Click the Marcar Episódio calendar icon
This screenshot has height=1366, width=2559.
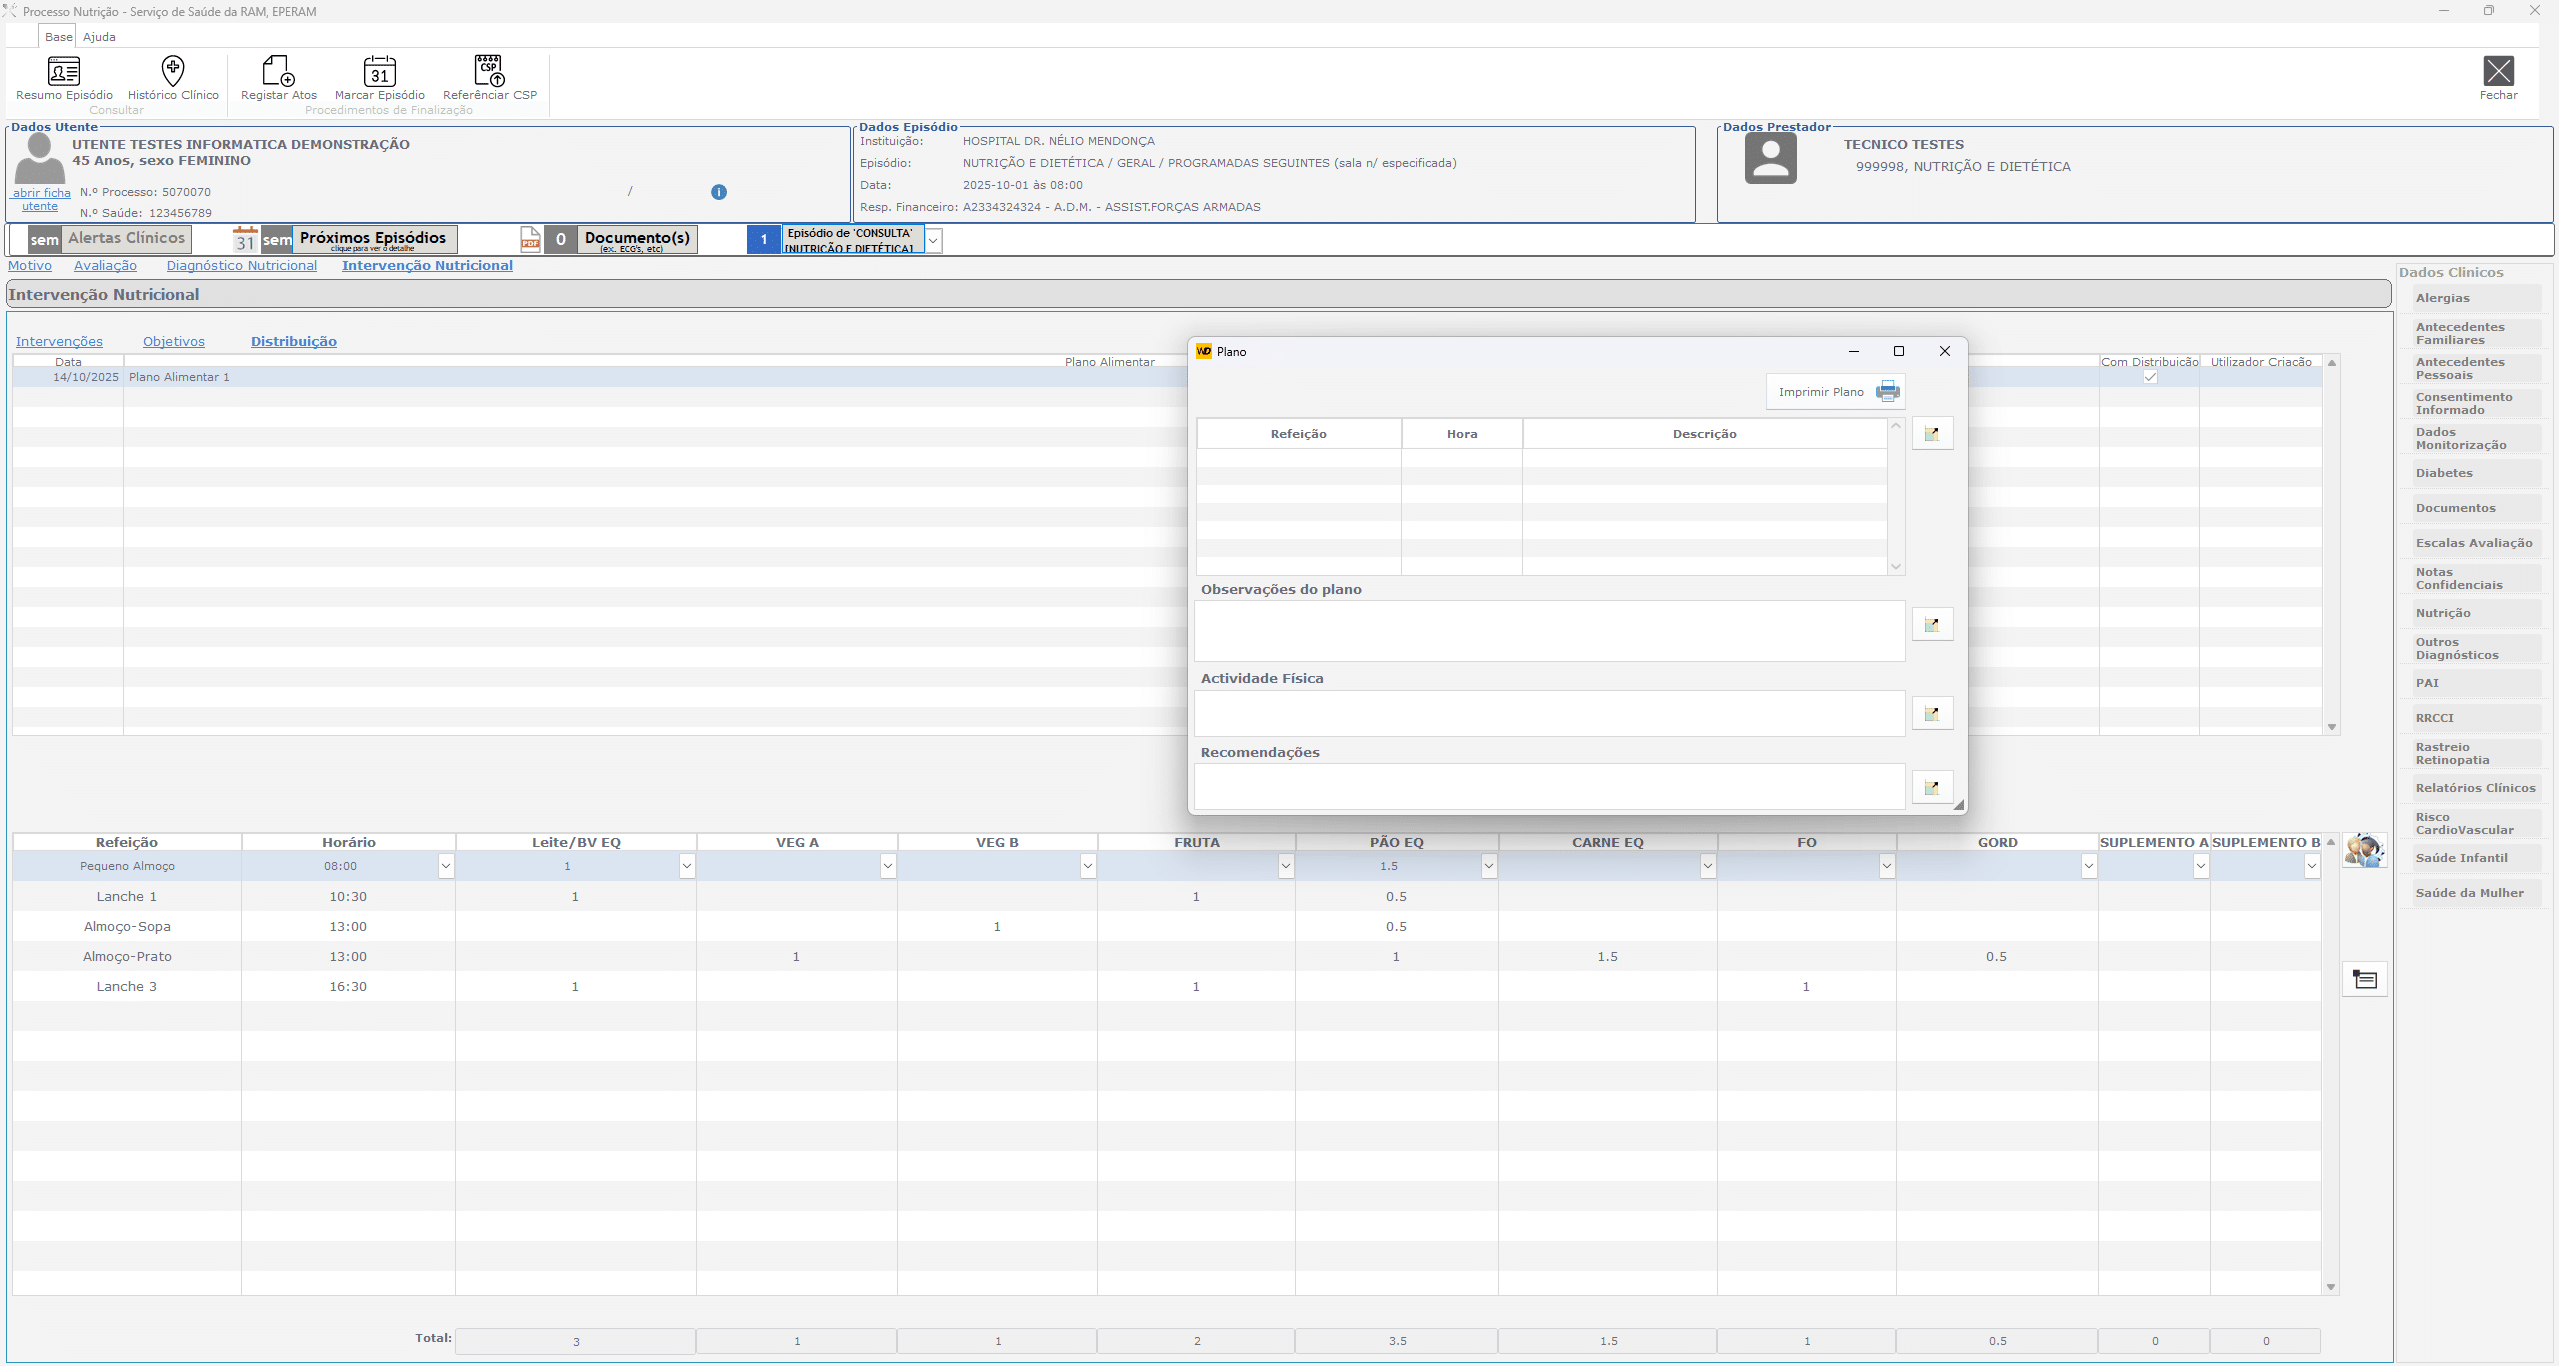tap(379, 72)
